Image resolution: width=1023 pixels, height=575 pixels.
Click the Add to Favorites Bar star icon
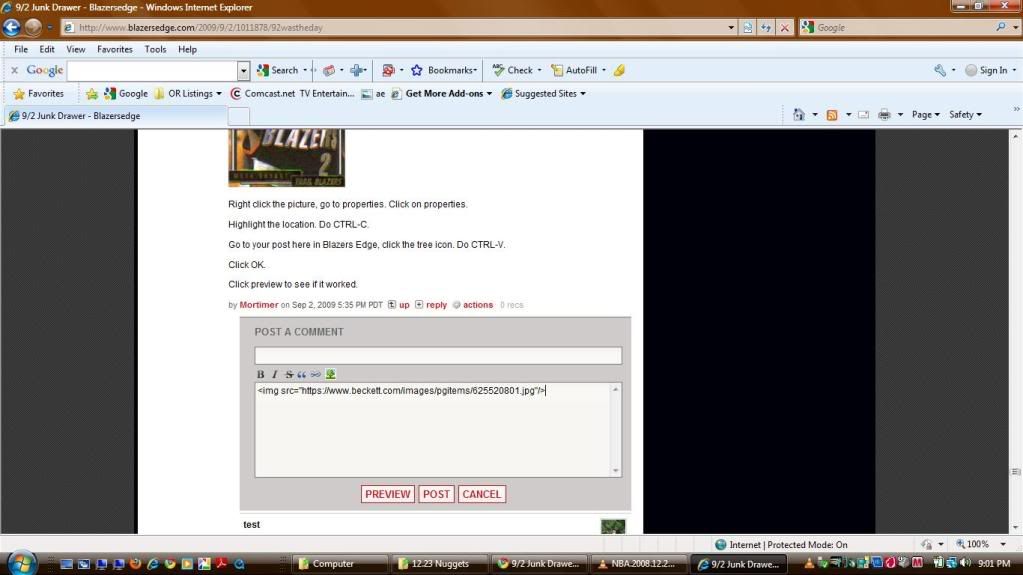92,94
